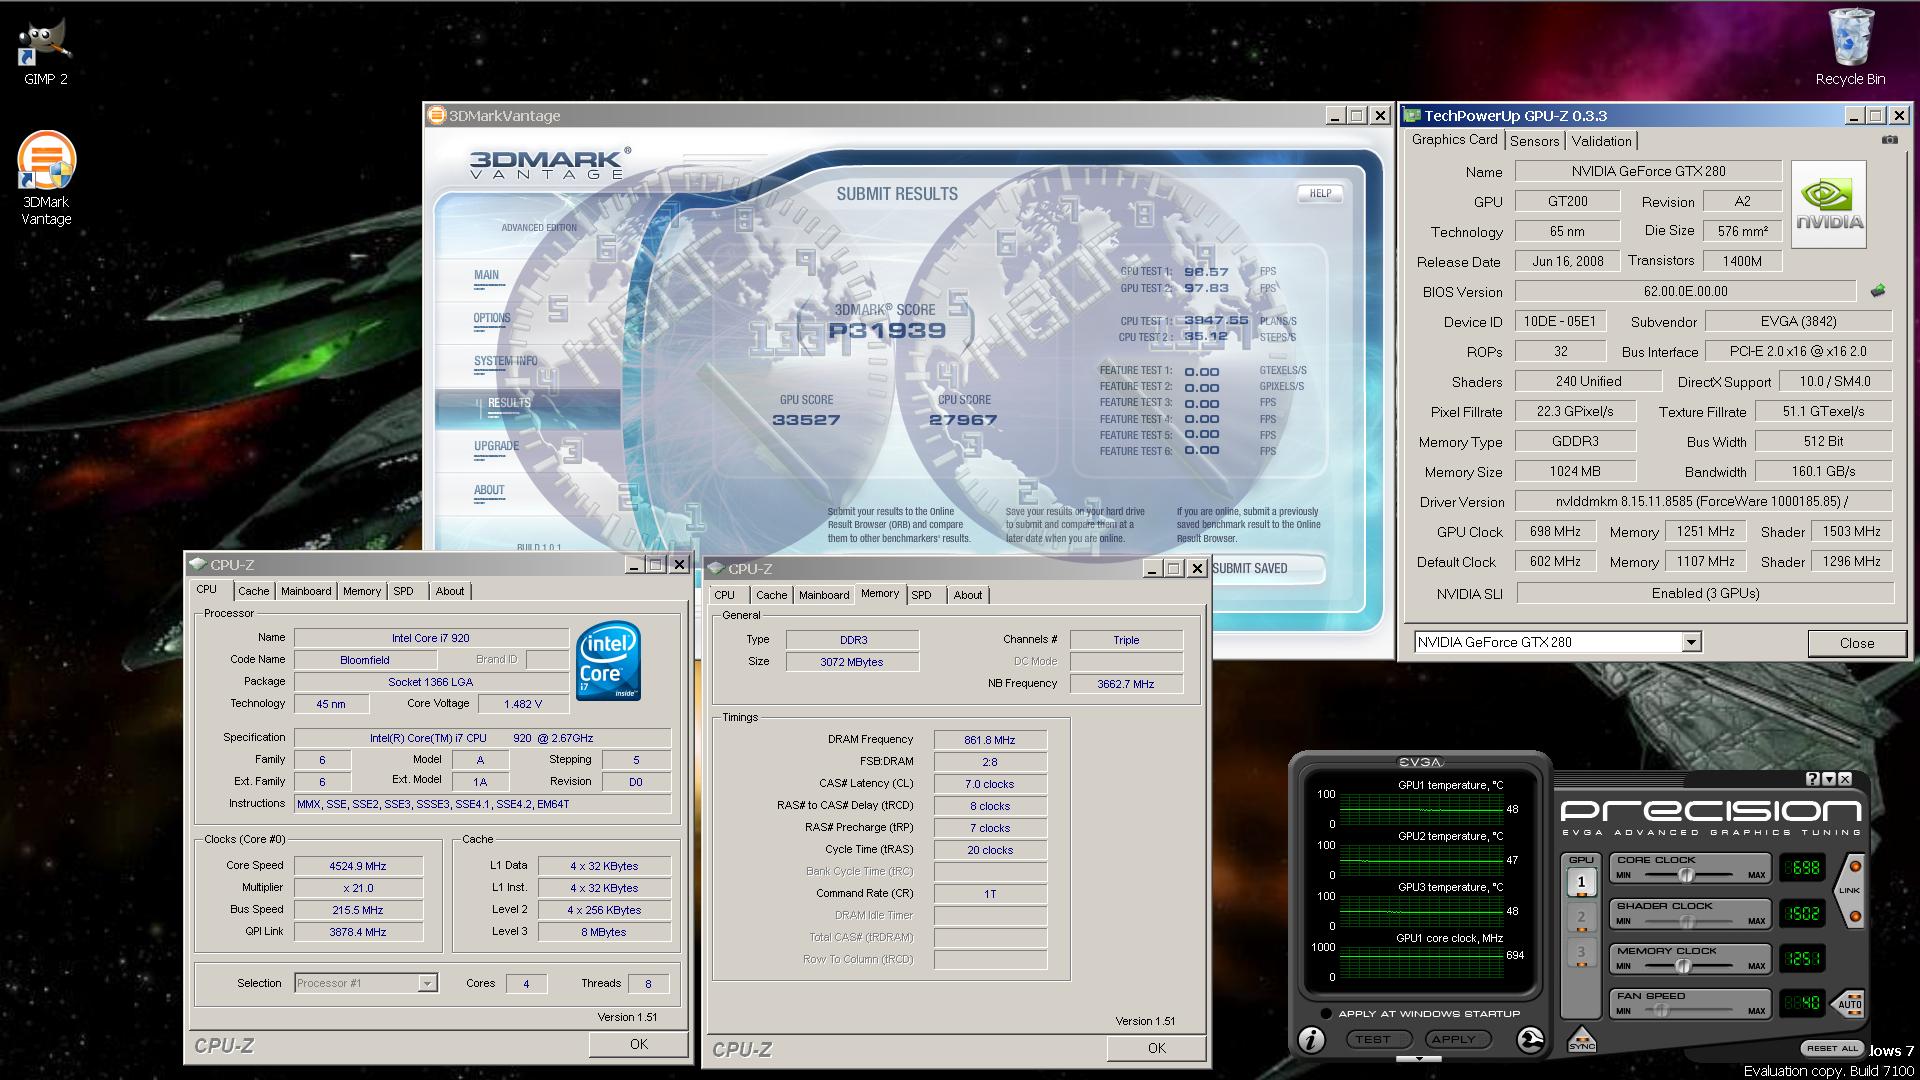Image resolution: width=1920 pixels, height=1080 pixels.
Task: Select GPU 2 in EVGA Precision
Action: point(1581,917)
